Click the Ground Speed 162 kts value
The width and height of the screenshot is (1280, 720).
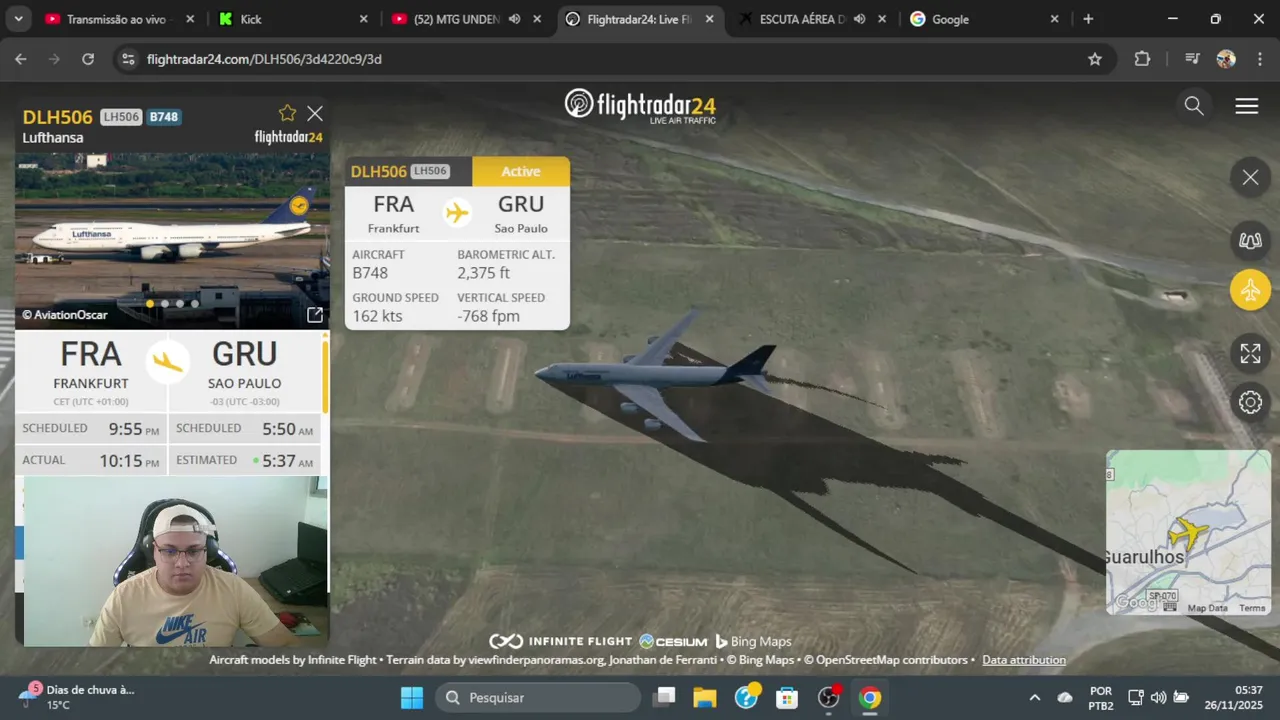377,316
